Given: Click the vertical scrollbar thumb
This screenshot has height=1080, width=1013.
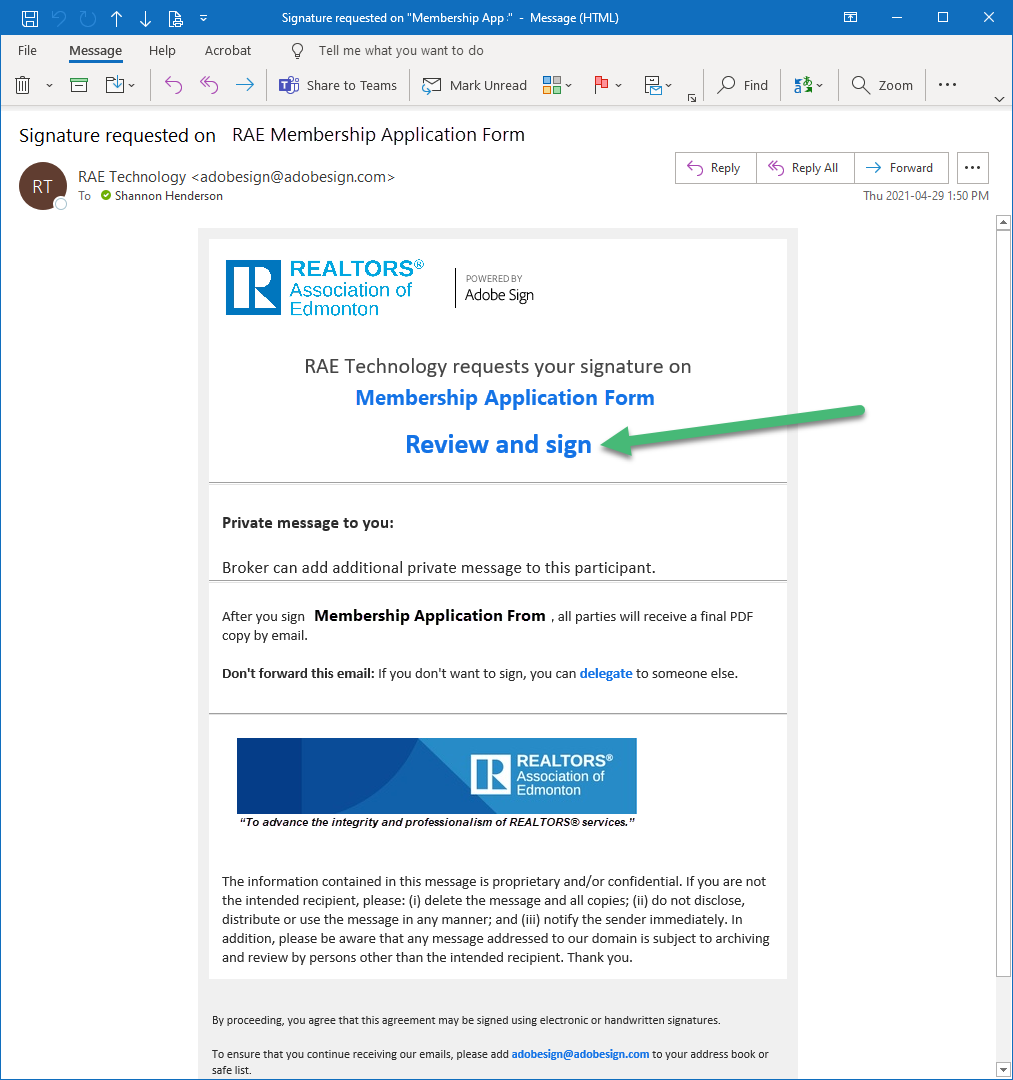Looking at the screenshot, I should click(1003, 603).
